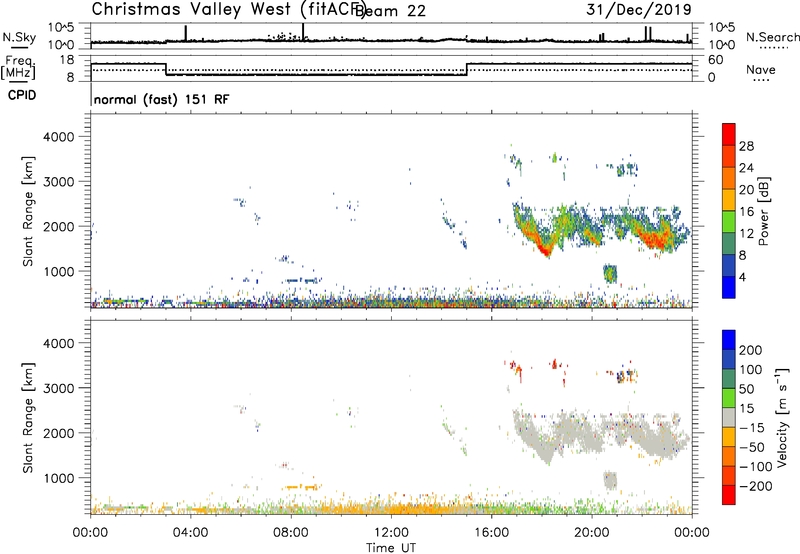Click the date '31/Dec/2019'
Screen dimensions: 800x554
[x=639, y=9]
